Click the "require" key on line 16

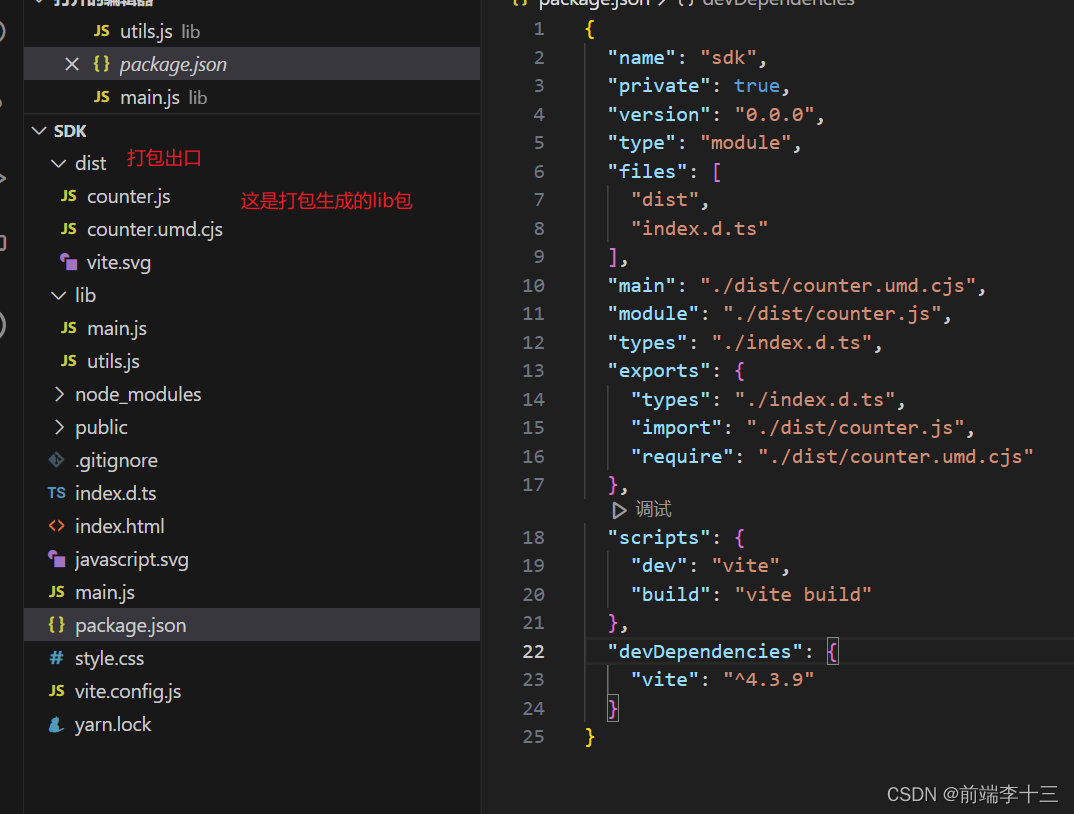pyautogui.click(x=682, y=456)
